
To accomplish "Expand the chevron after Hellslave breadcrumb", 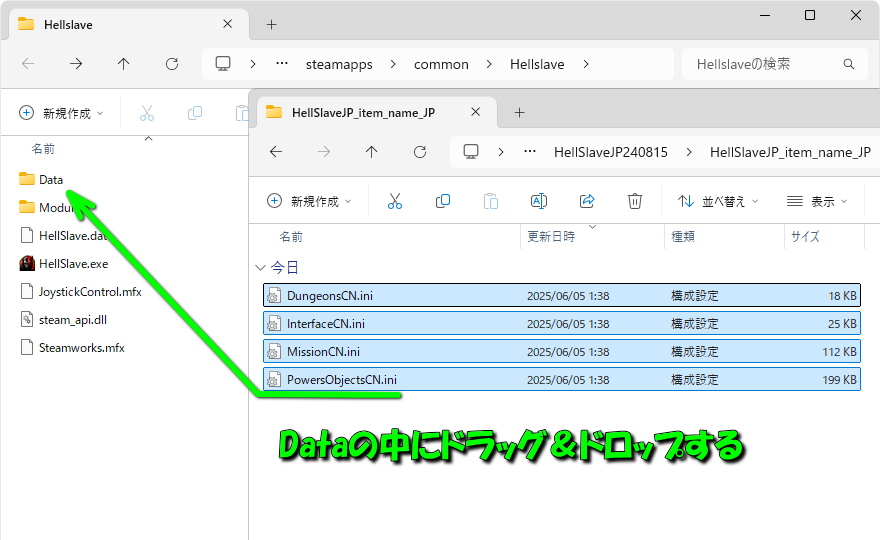I will 586,65.
